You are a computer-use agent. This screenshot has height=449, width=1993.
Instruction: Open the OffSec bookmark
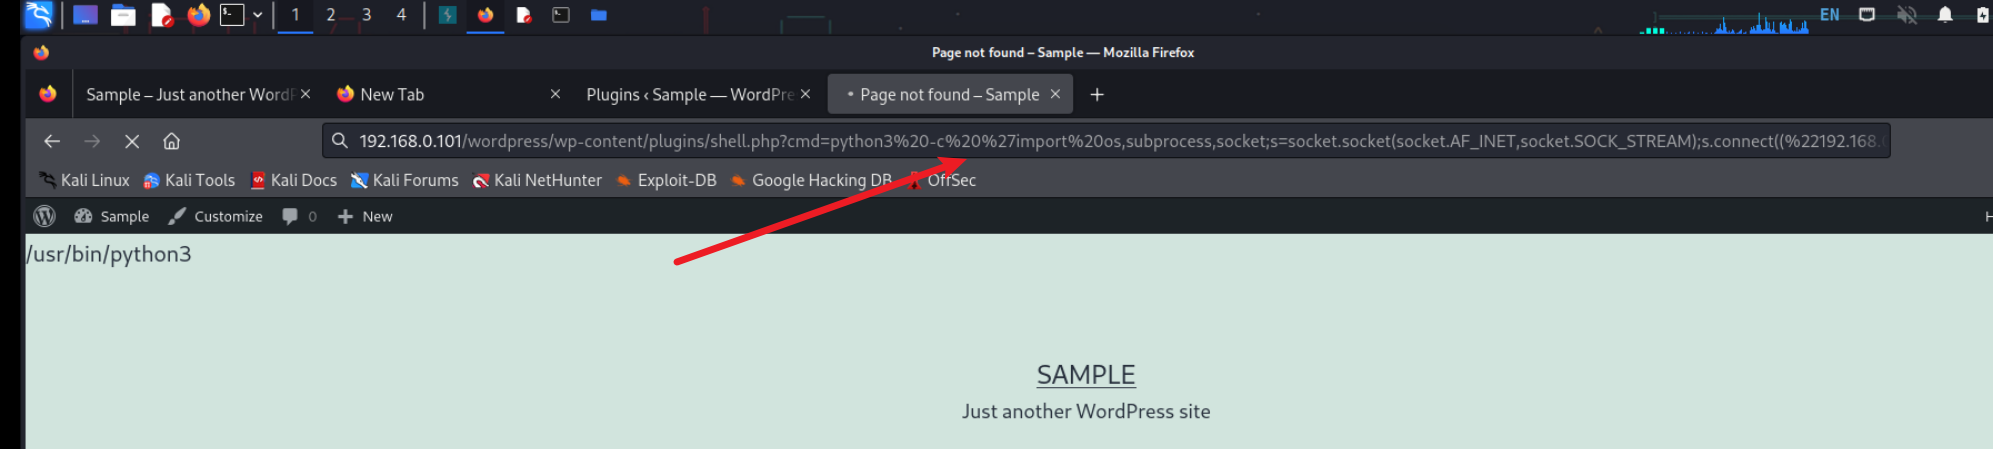(x=941, y=180)
